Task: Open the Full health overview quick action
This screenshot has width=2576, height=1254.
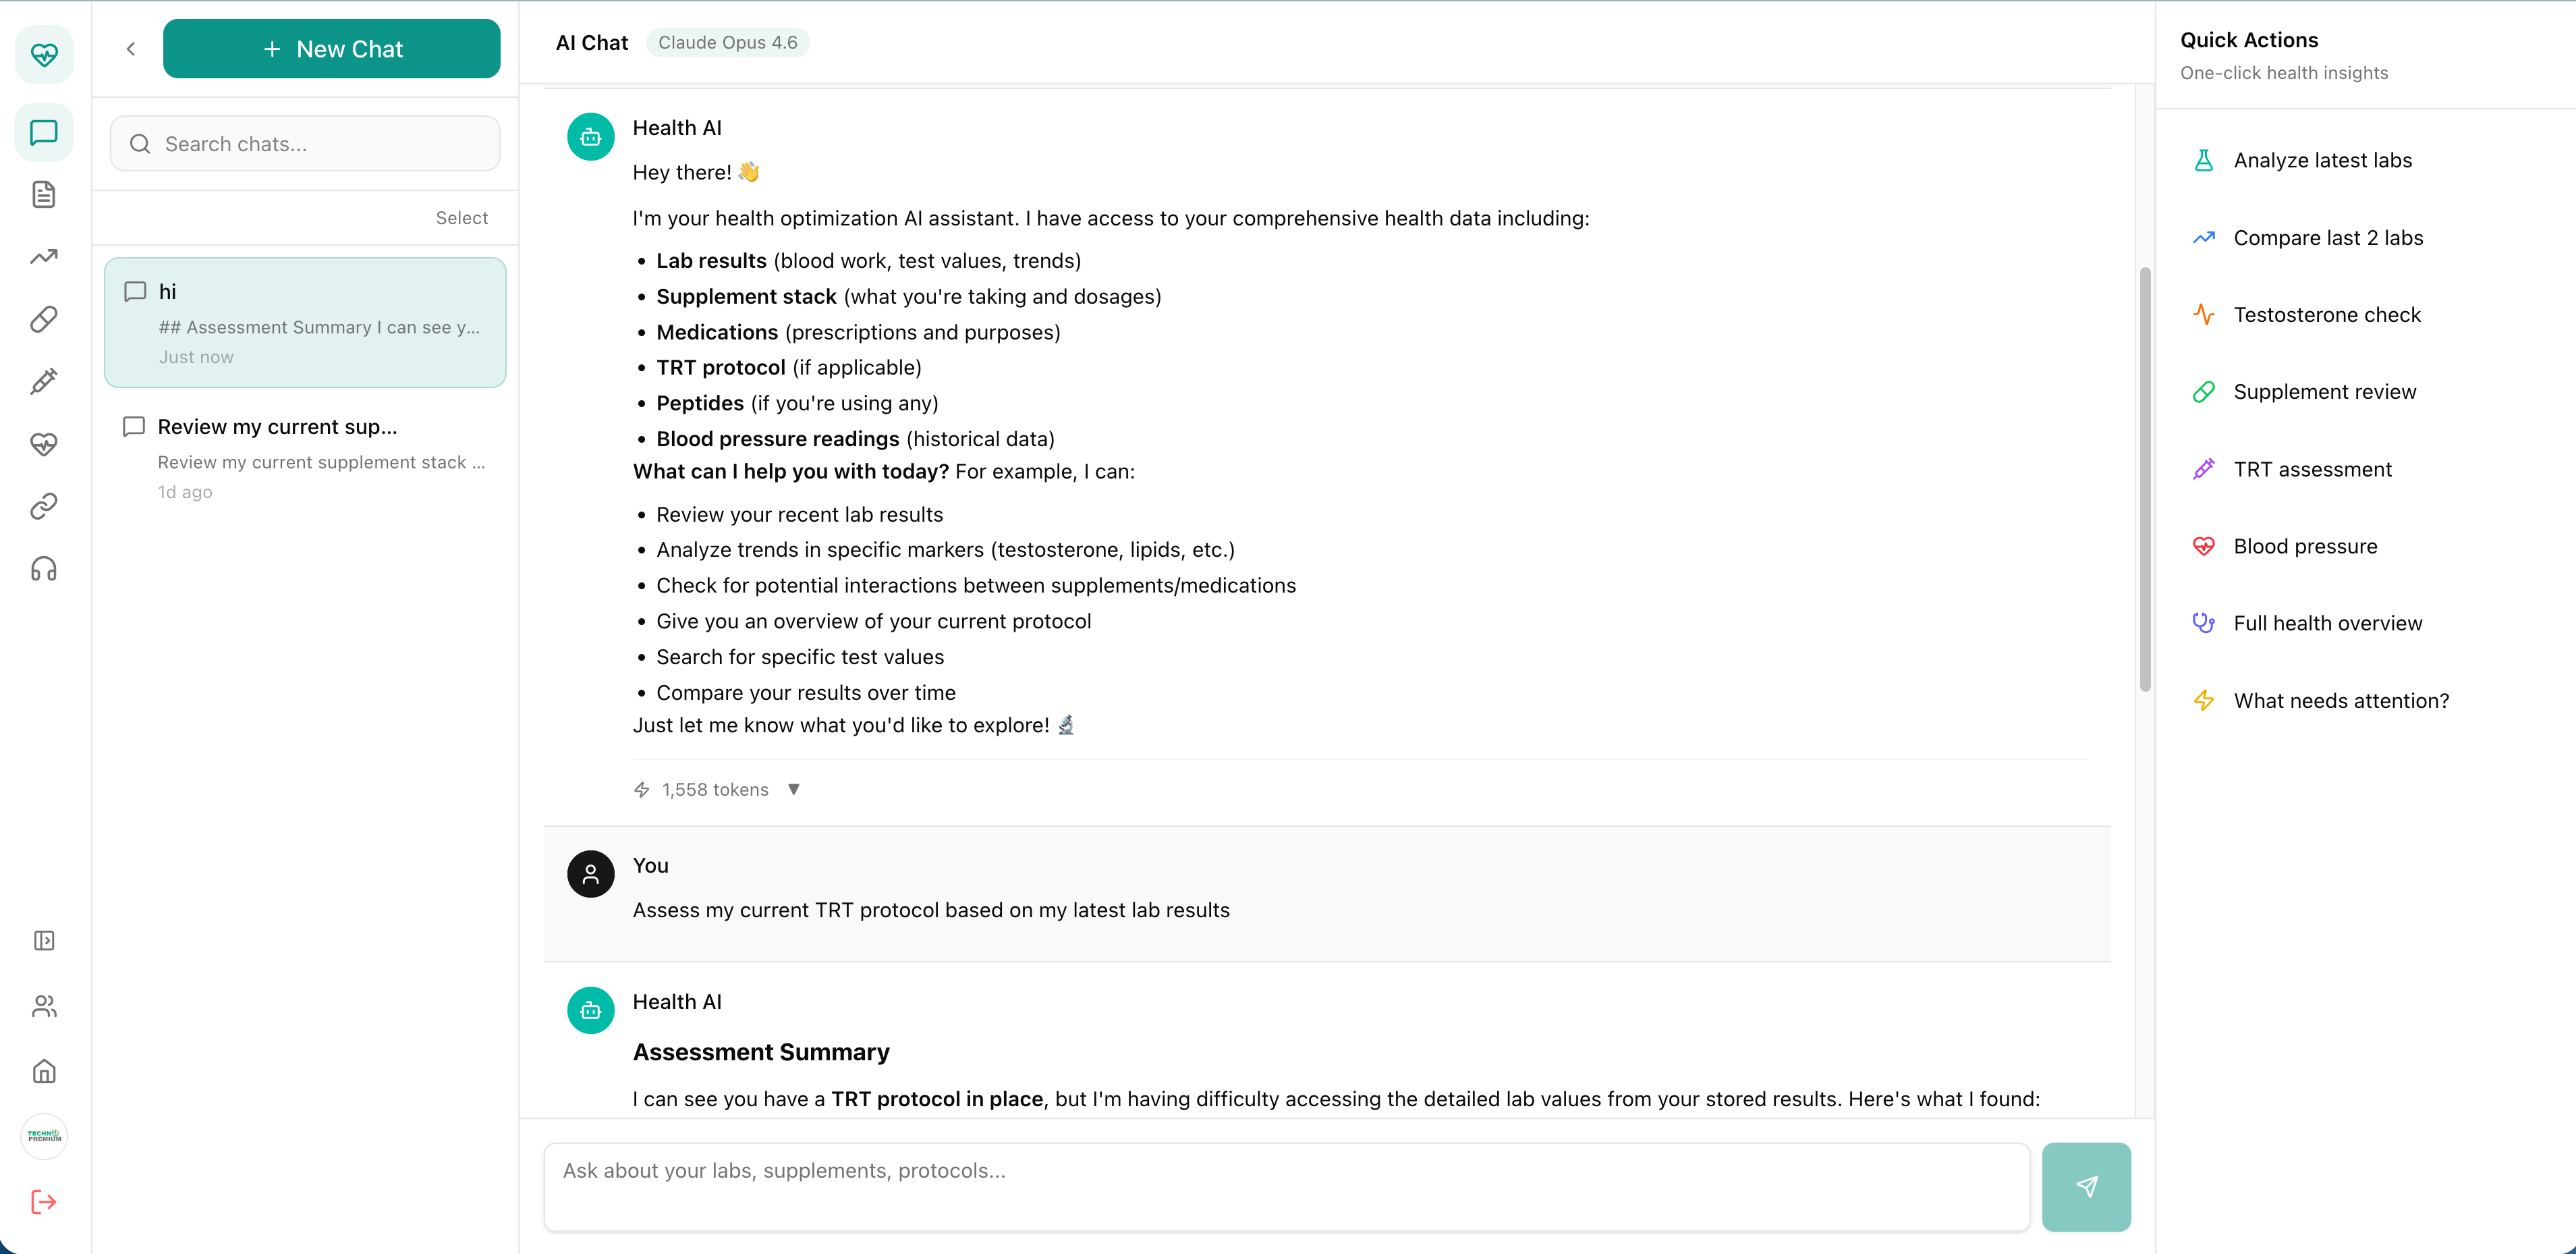Action: click(x=2328, y=622)
